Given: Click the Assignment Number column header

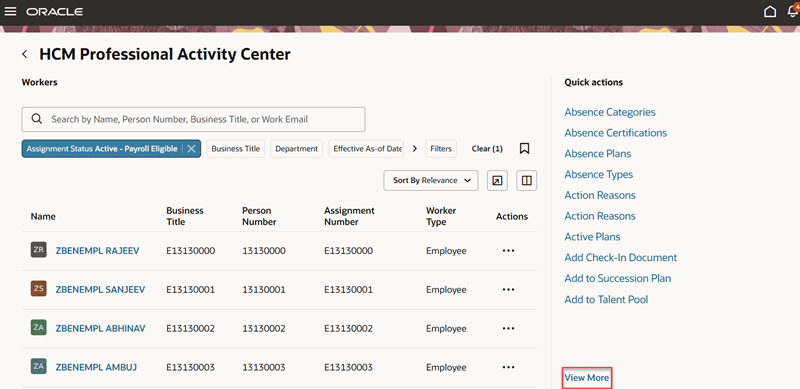Looking at the screenshot, I should tap(349, 216).
